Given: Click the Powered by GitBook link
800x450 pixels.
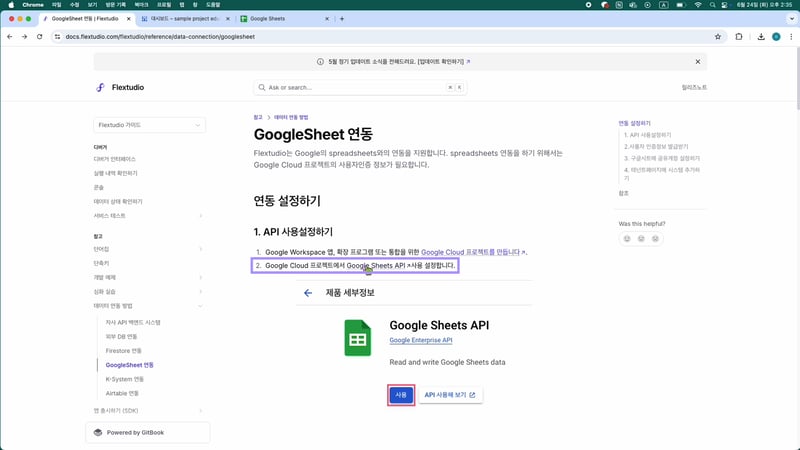Looking at the screenshot, I should point(148,433).
